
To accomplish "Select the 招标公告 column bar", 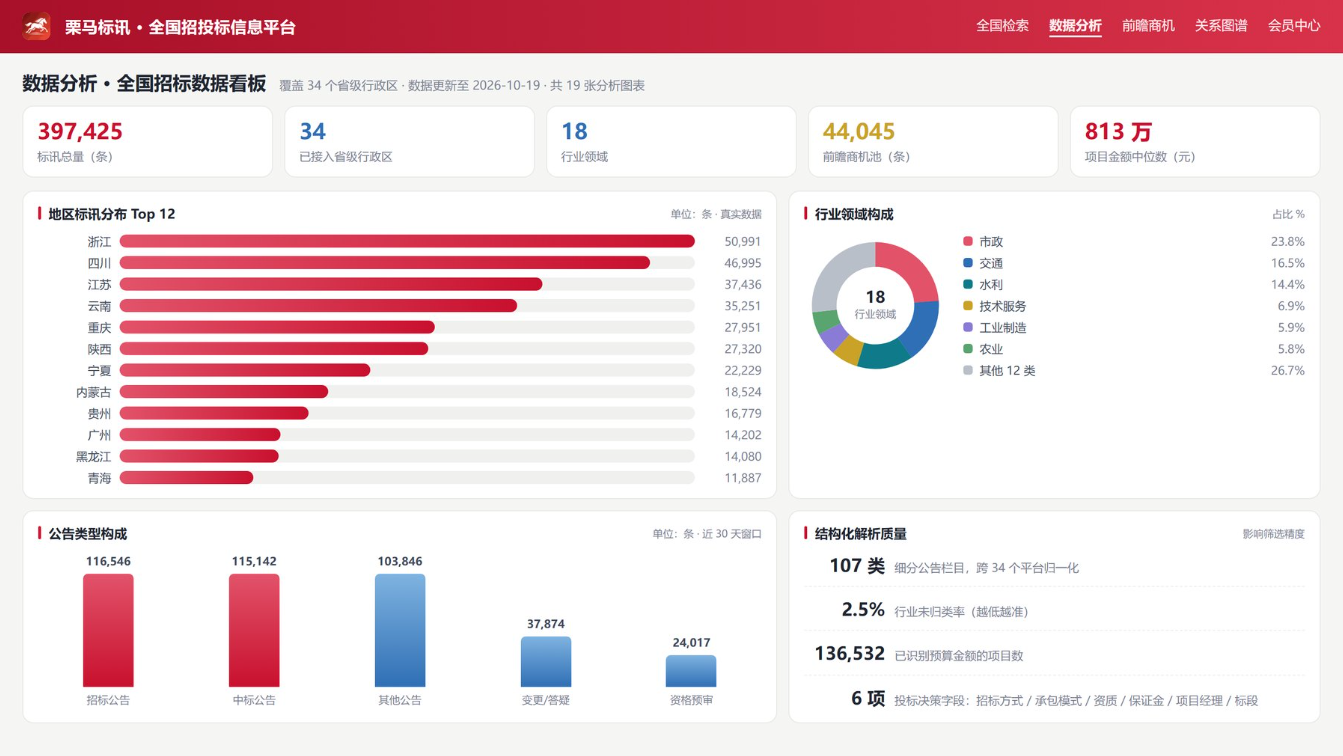I will click(x=108, y=630).
